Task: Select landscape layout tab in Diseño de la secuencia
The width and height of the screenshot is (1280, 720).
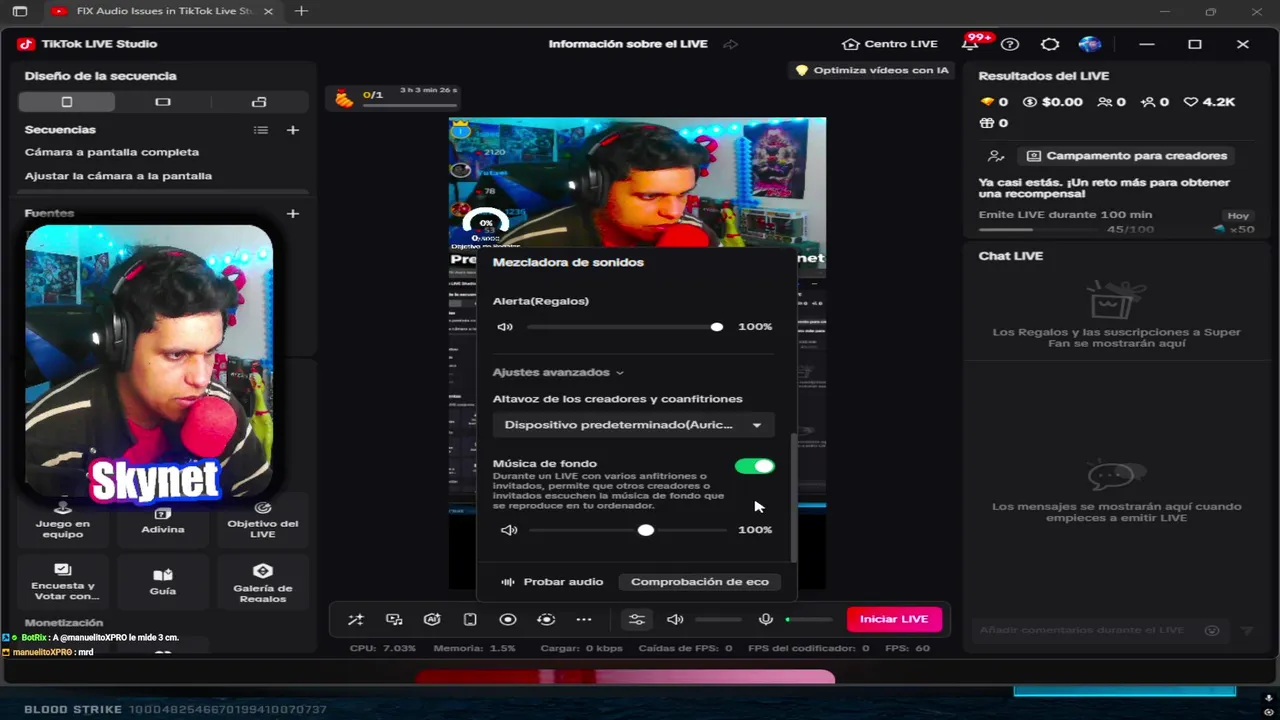Action: [x=163, y=102]
